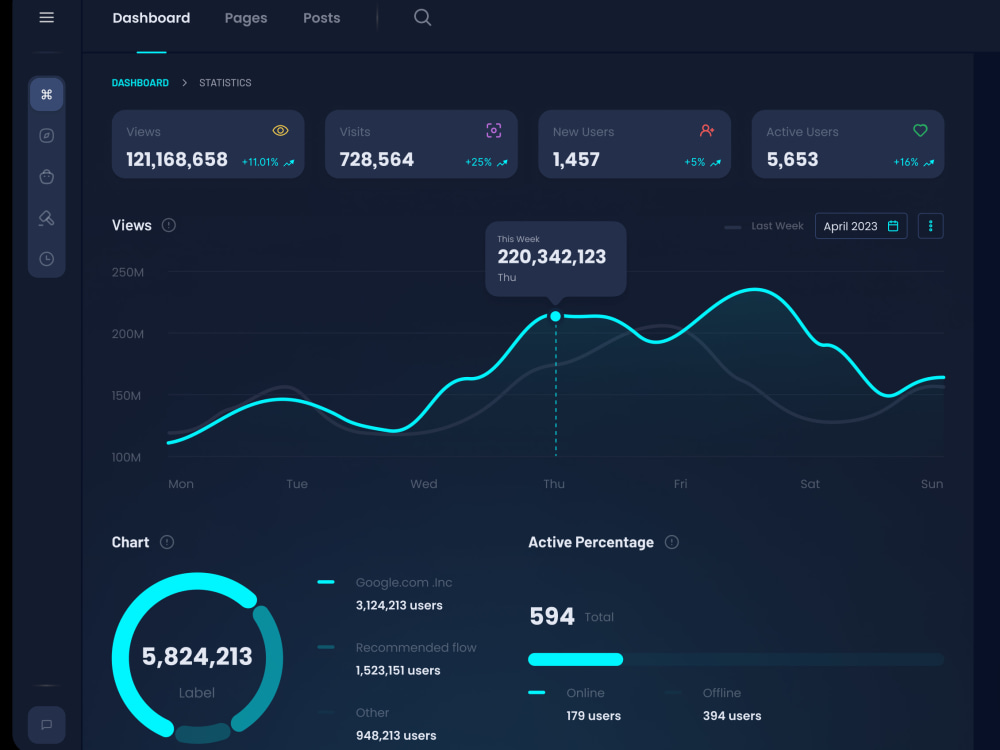Open the clock history icon in sidebar
Image resolution: width=1000 pixels, height=750 pixels.
coord(46,259)
